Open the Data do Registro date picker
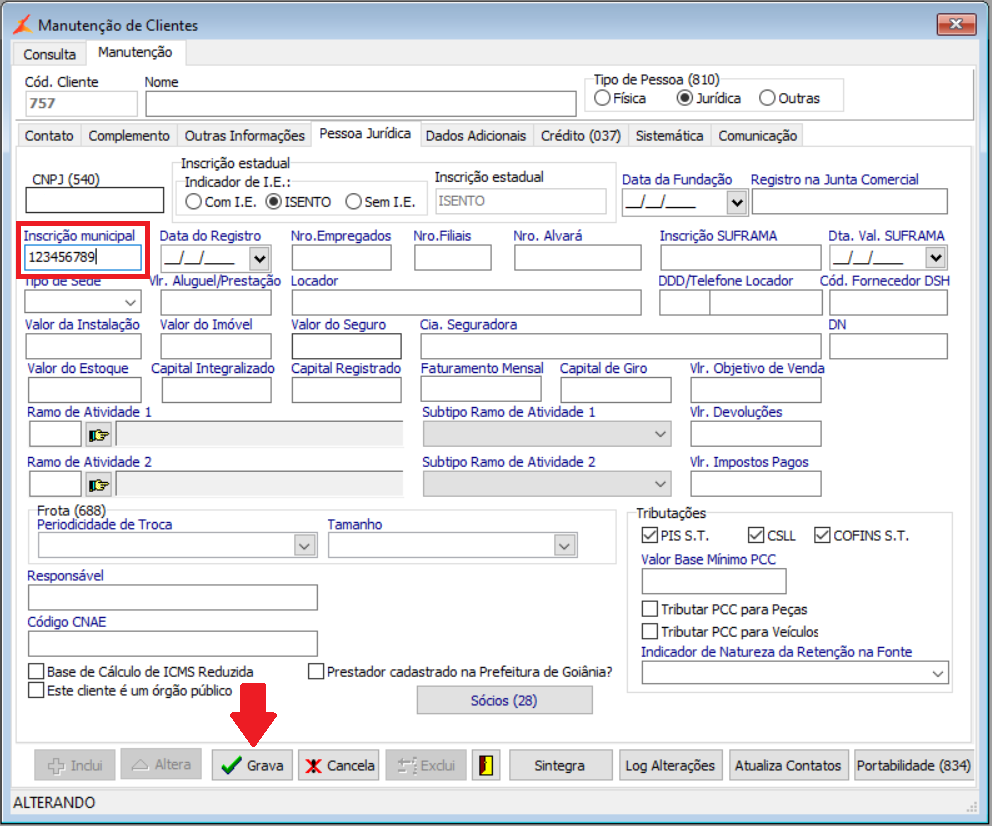Screen dimensions: 992x826 click(x=259, y=258)
